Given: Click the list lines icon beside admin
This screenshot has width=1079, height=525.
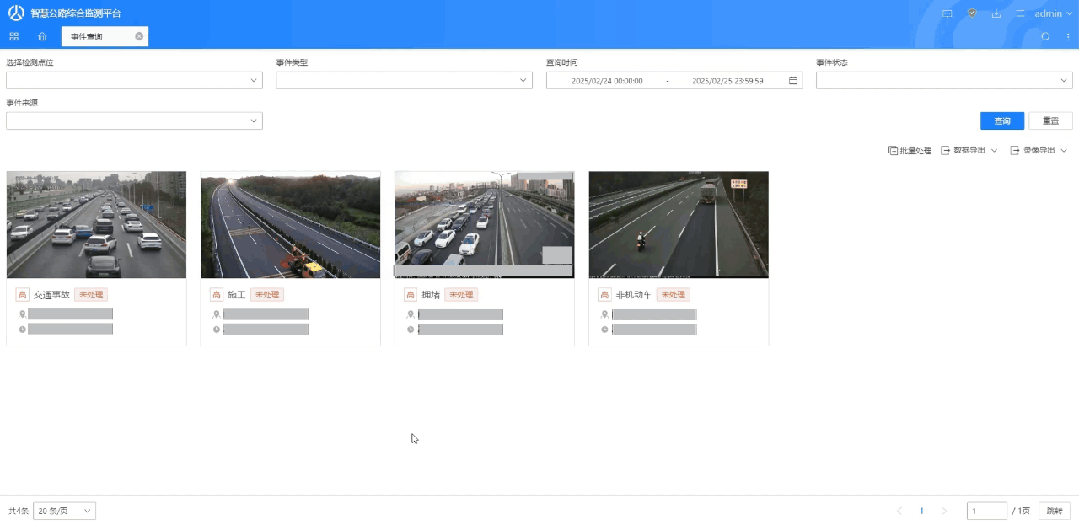Looking at the screenshot, I should (1020, 13).
